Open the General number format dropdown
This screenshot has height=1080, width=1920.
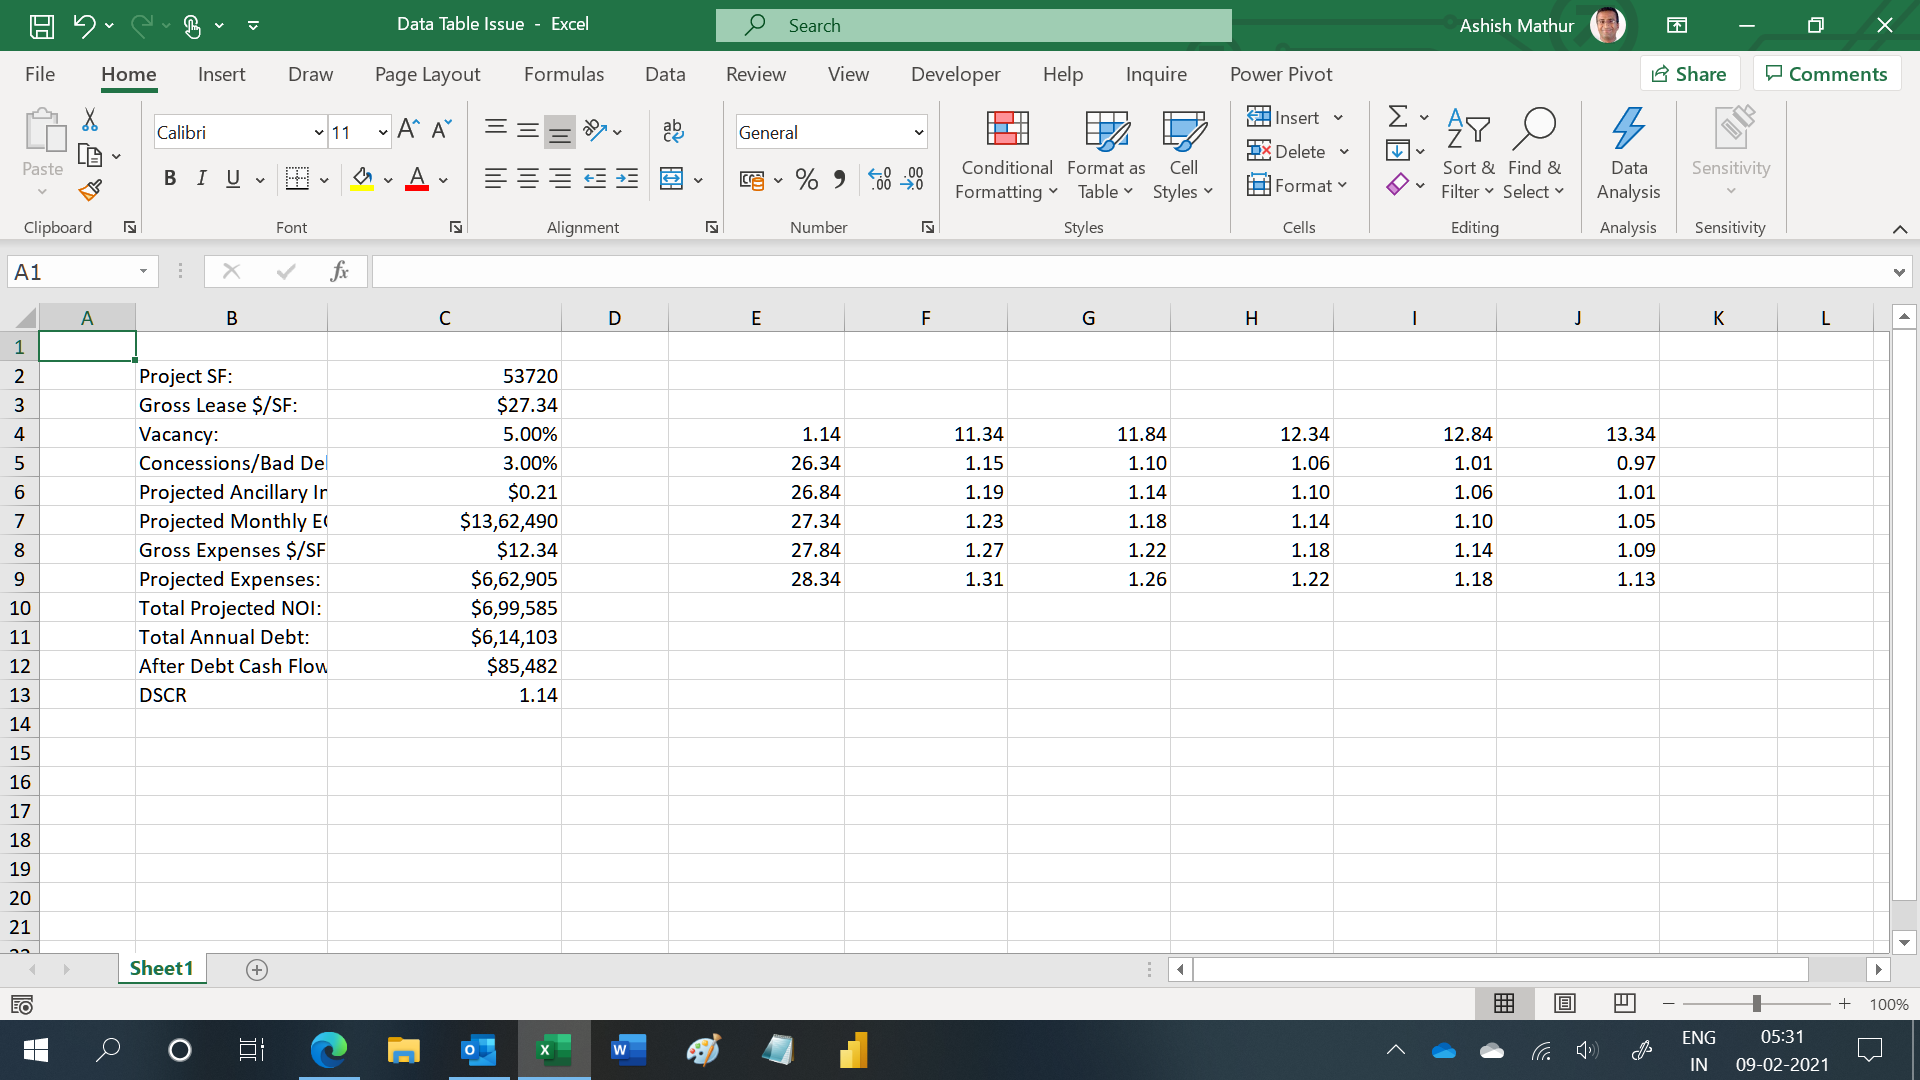point(918,132)
